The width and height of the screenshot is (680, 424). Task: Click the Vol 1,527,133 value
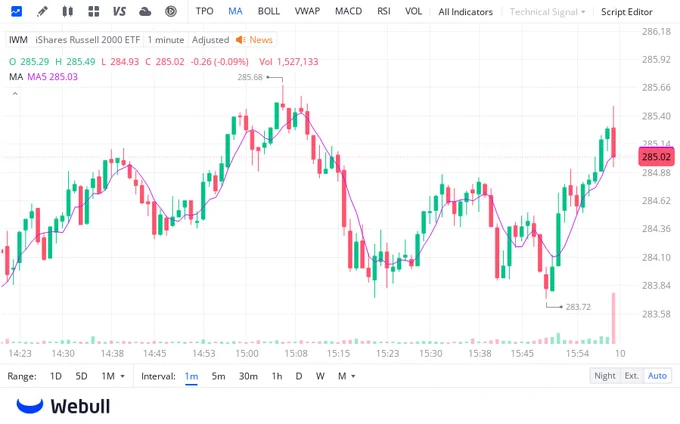click(x=289, y=62)
